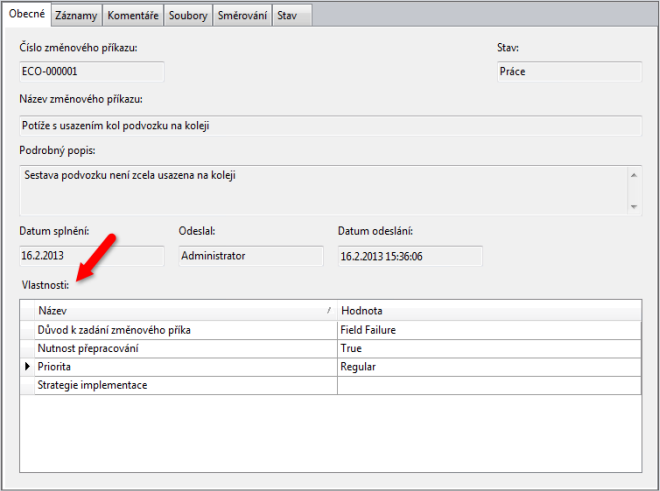Click the Field Failure value cell
Screen dimensions: 660x491
[x=490, y=330]
